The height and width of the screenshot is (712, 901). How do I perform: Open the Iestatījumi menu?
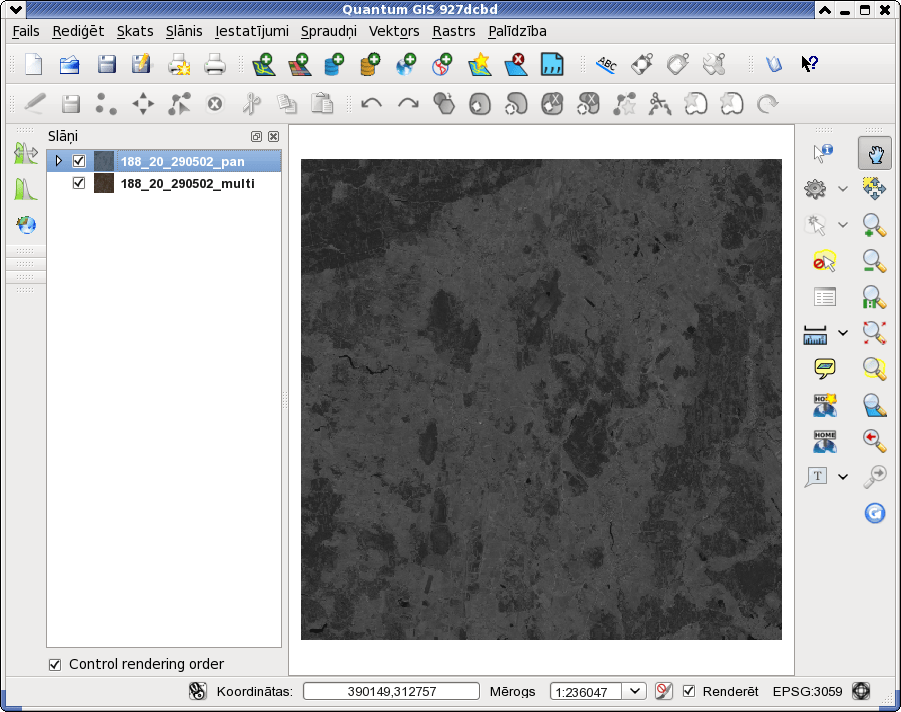point(252,31)
